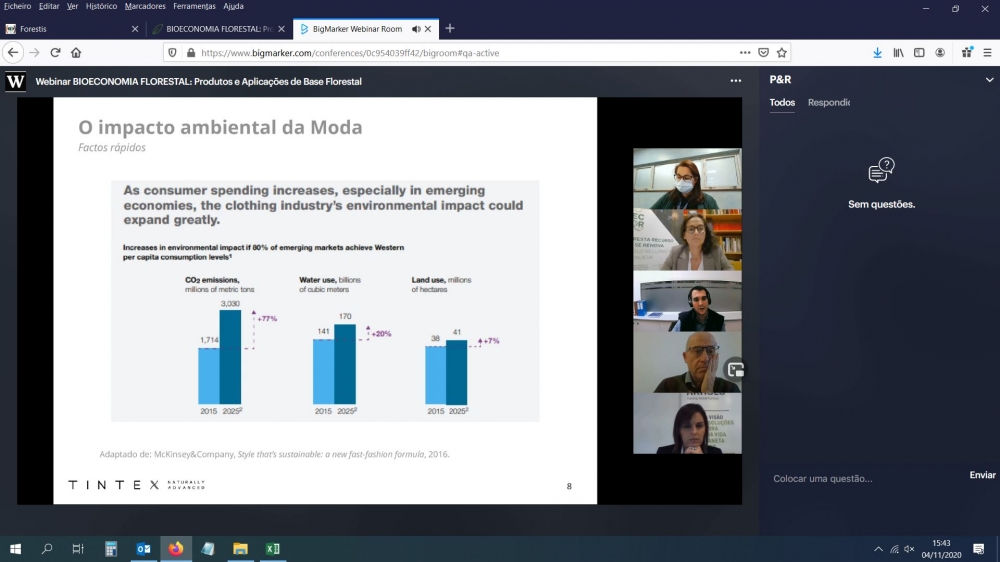Mute the BigMarker Webinar Room tab audio

tap(416, 29)
